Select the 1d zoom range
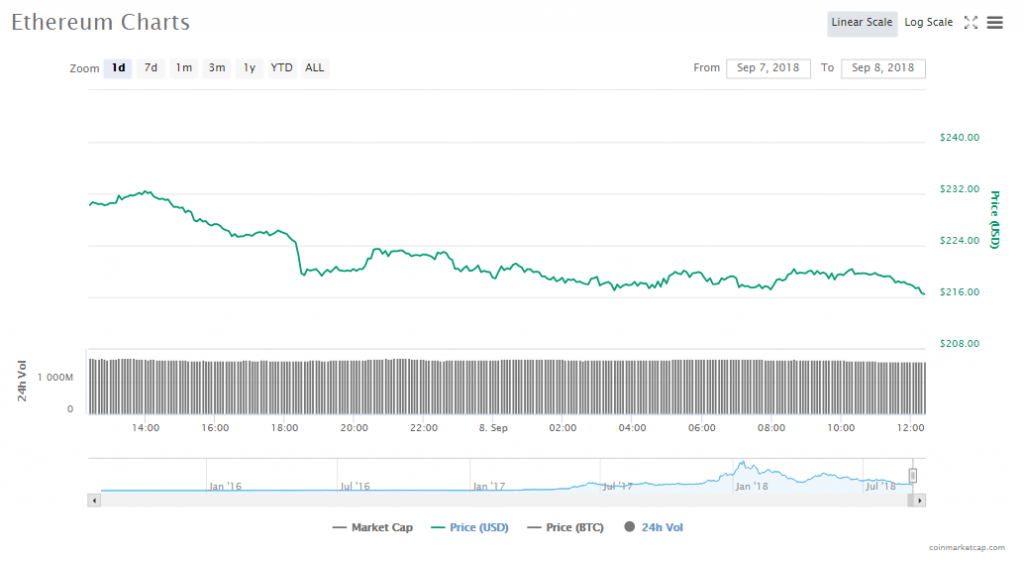Screen dimensions: 1024x562 [118, 68]
